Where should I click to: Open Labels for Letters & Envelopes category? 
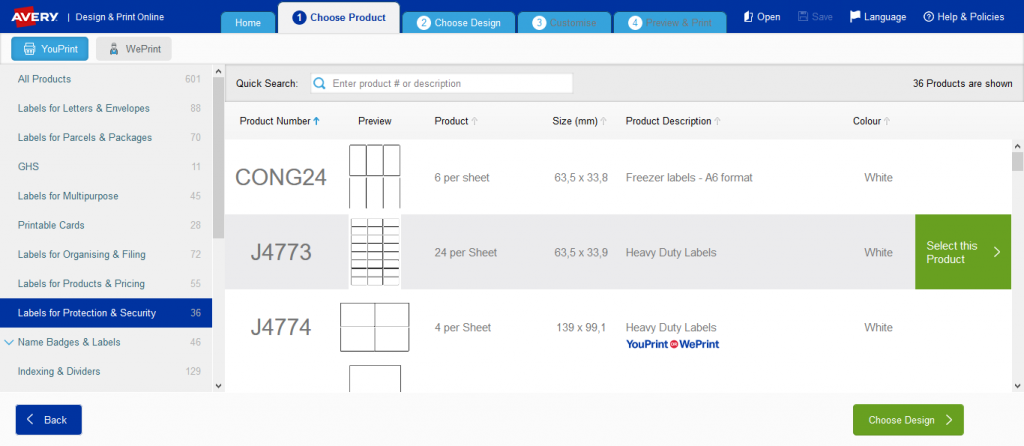[106, 108]
